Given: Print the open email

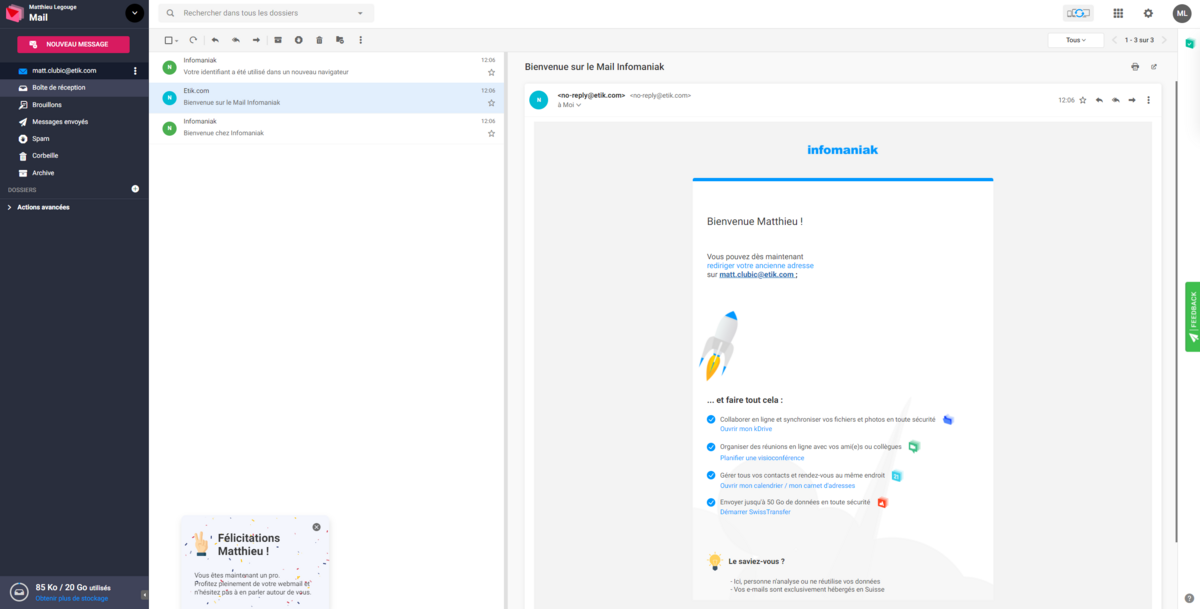Looking at the screenshot, I should click(x=1135, y=67).
